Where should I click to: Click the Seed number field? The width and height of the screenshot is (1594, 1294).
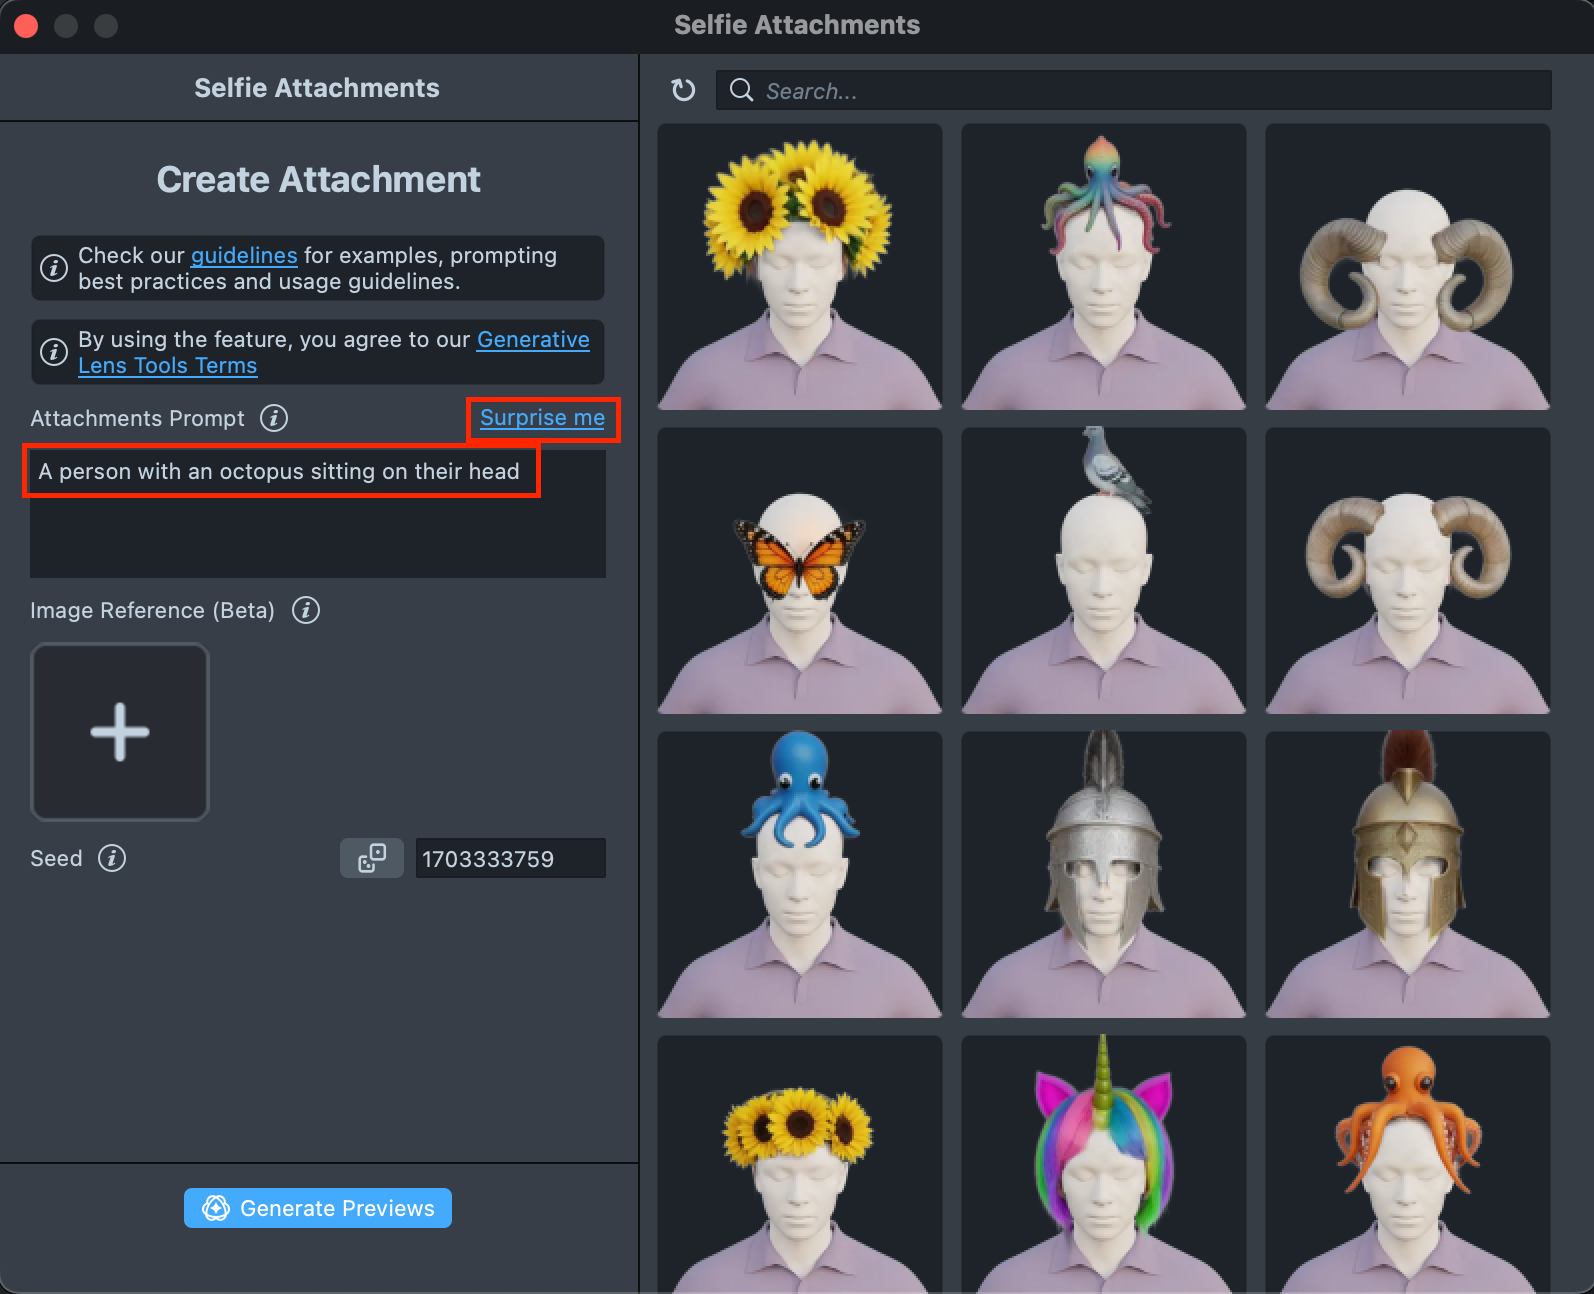click(510, 859)
